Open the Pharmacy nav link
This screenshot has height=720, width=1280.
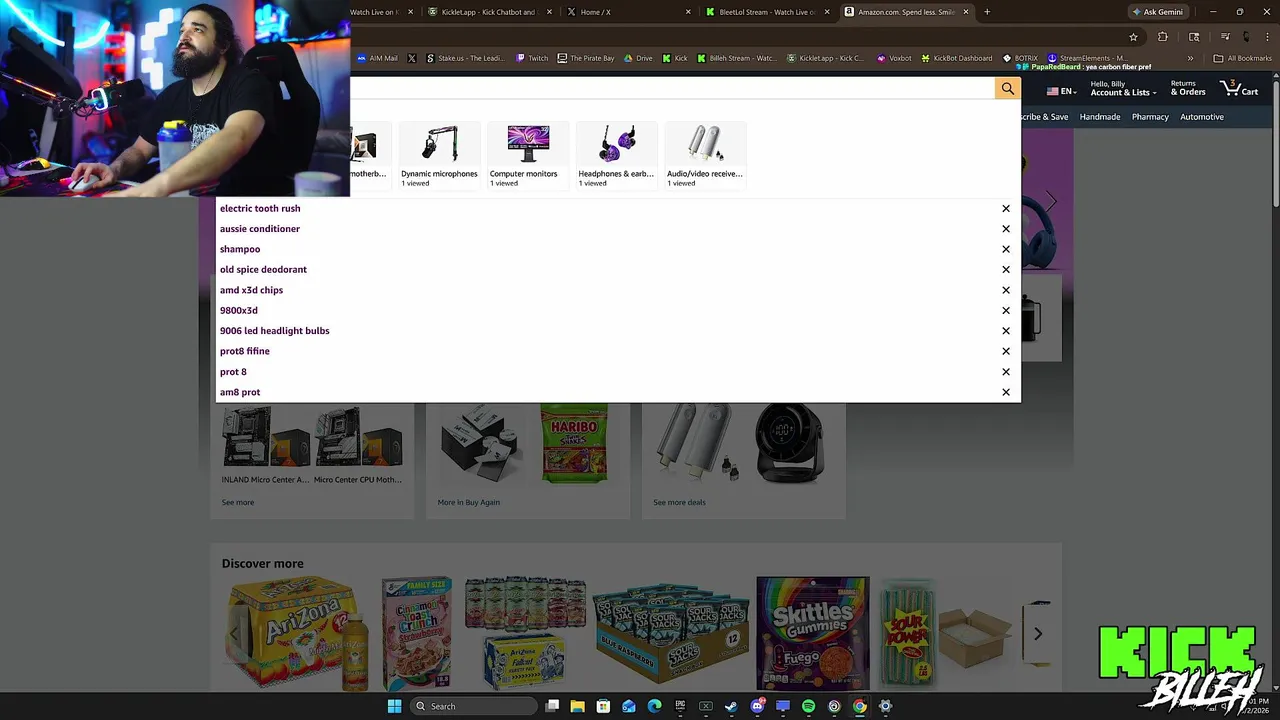pyautogui.click(x=1150, y=117)
